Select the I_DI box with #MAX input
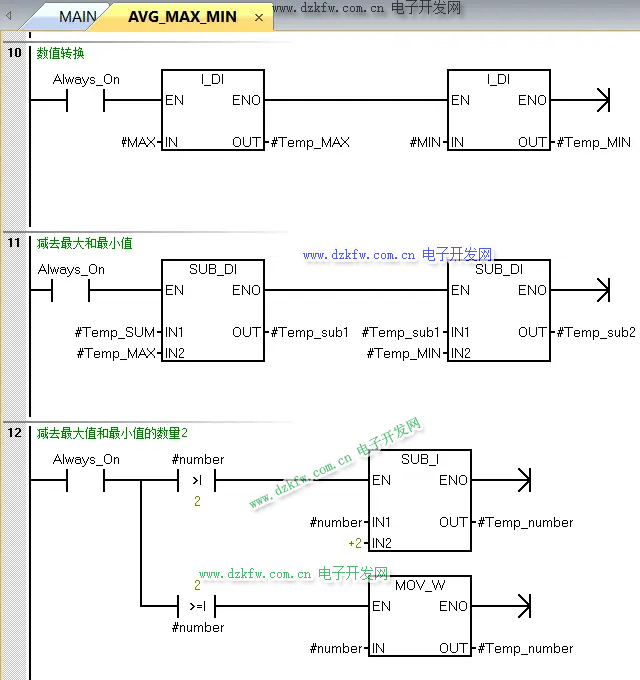The image size is (640, 680). pos(213,110)
